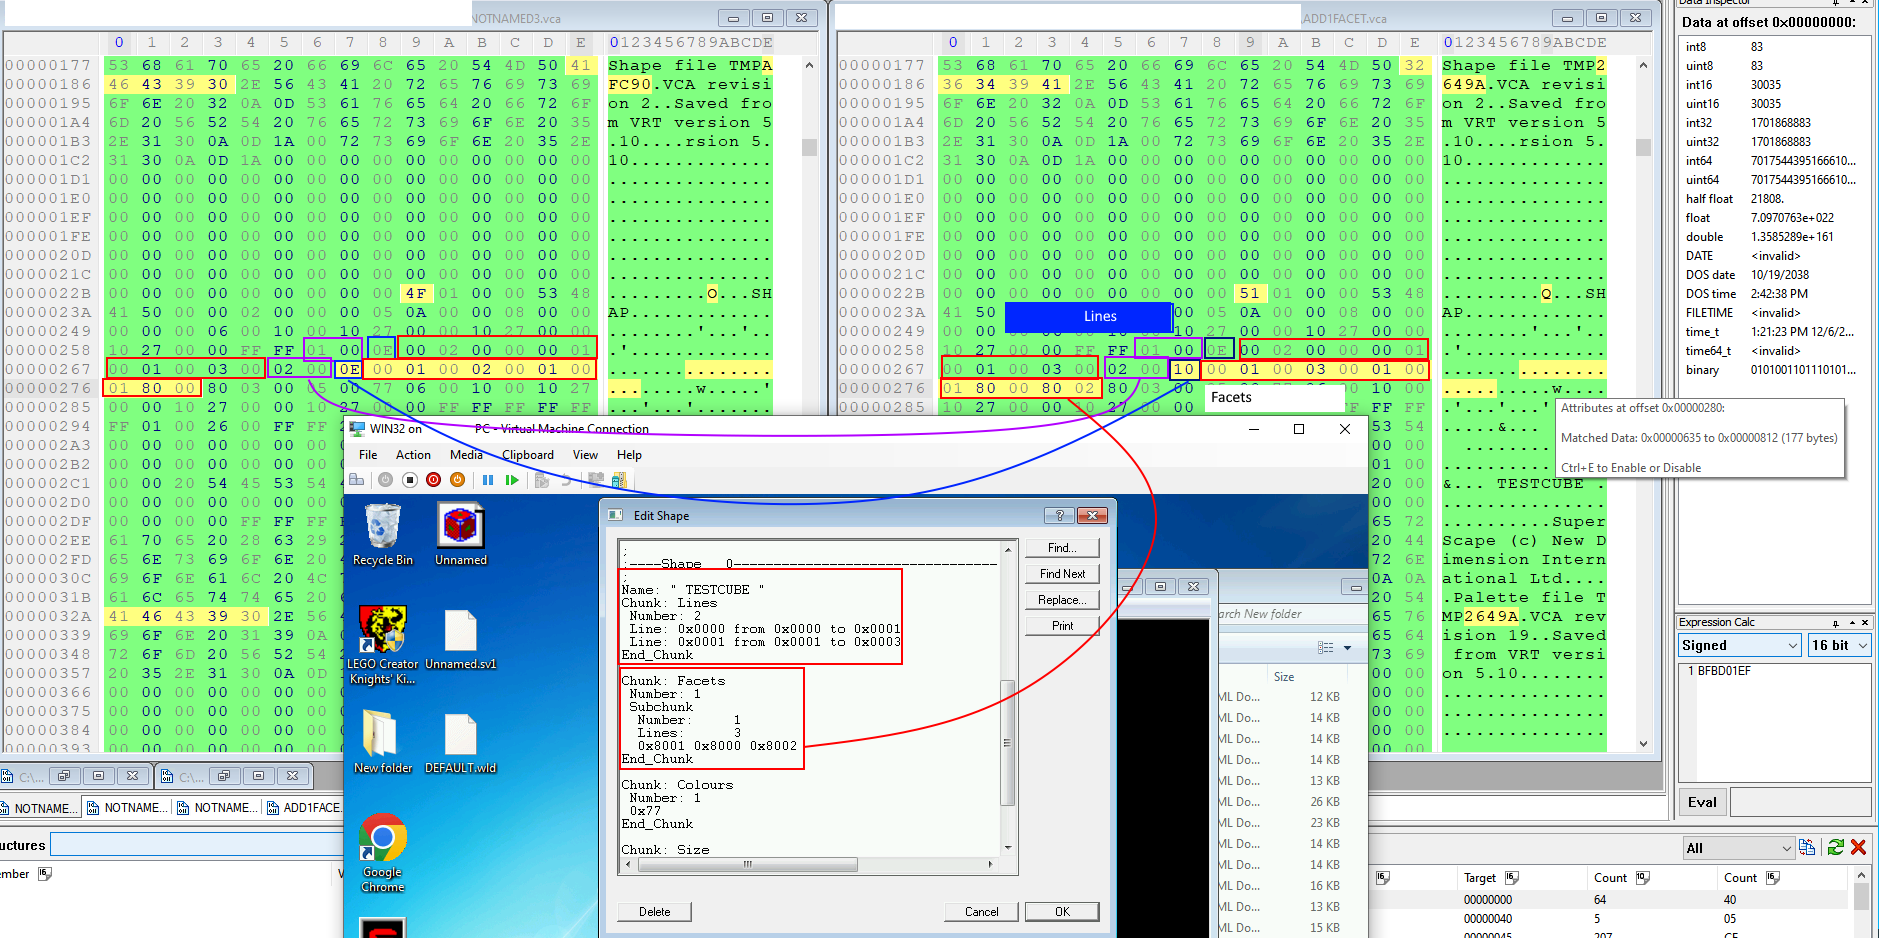Click the red Shut Down VM toolbar icon
This screenshot has width=1879, height=938.
tap(433, 480)
